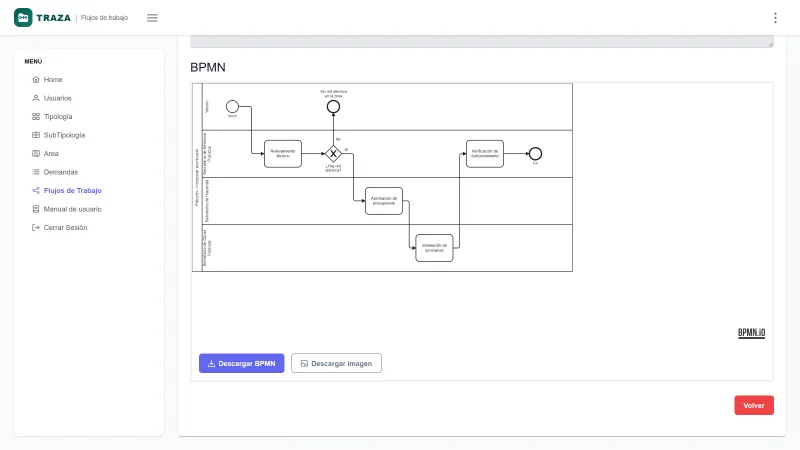Toggle the hamburger menu icon

pos(152,18)
